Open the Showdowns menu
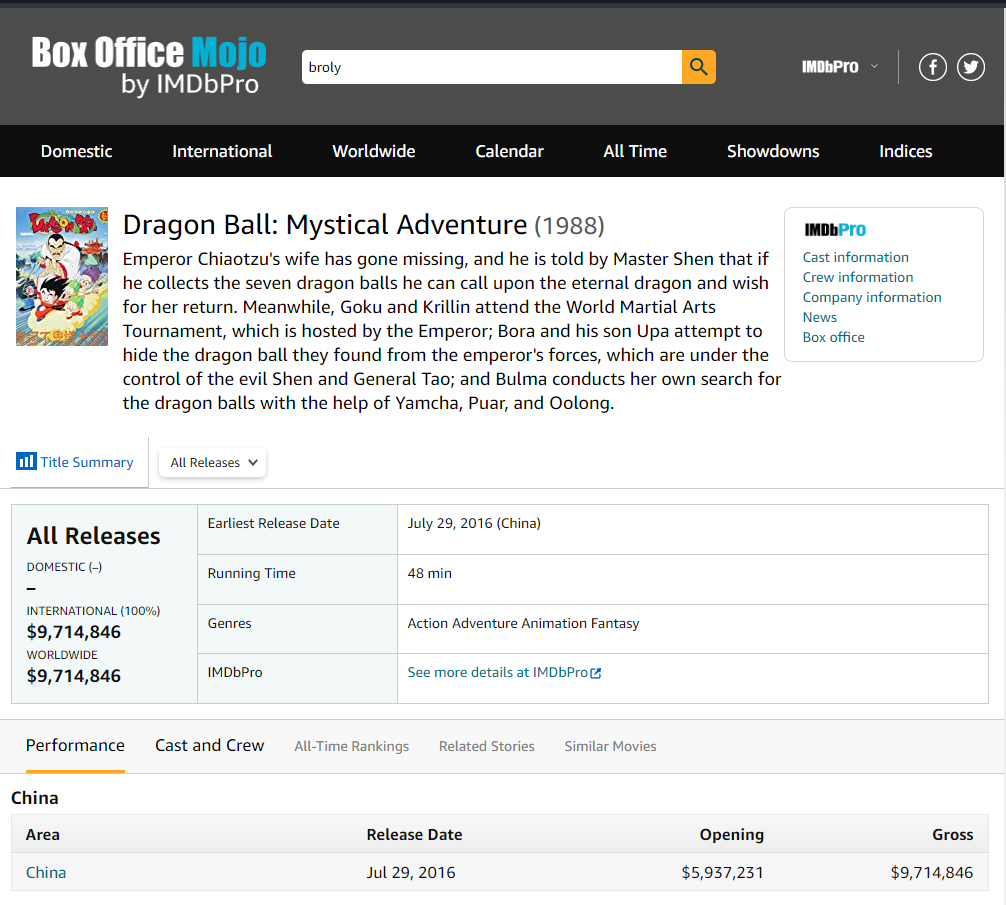The width and height of the screenshot is (1006, 905). coord(773,151)
